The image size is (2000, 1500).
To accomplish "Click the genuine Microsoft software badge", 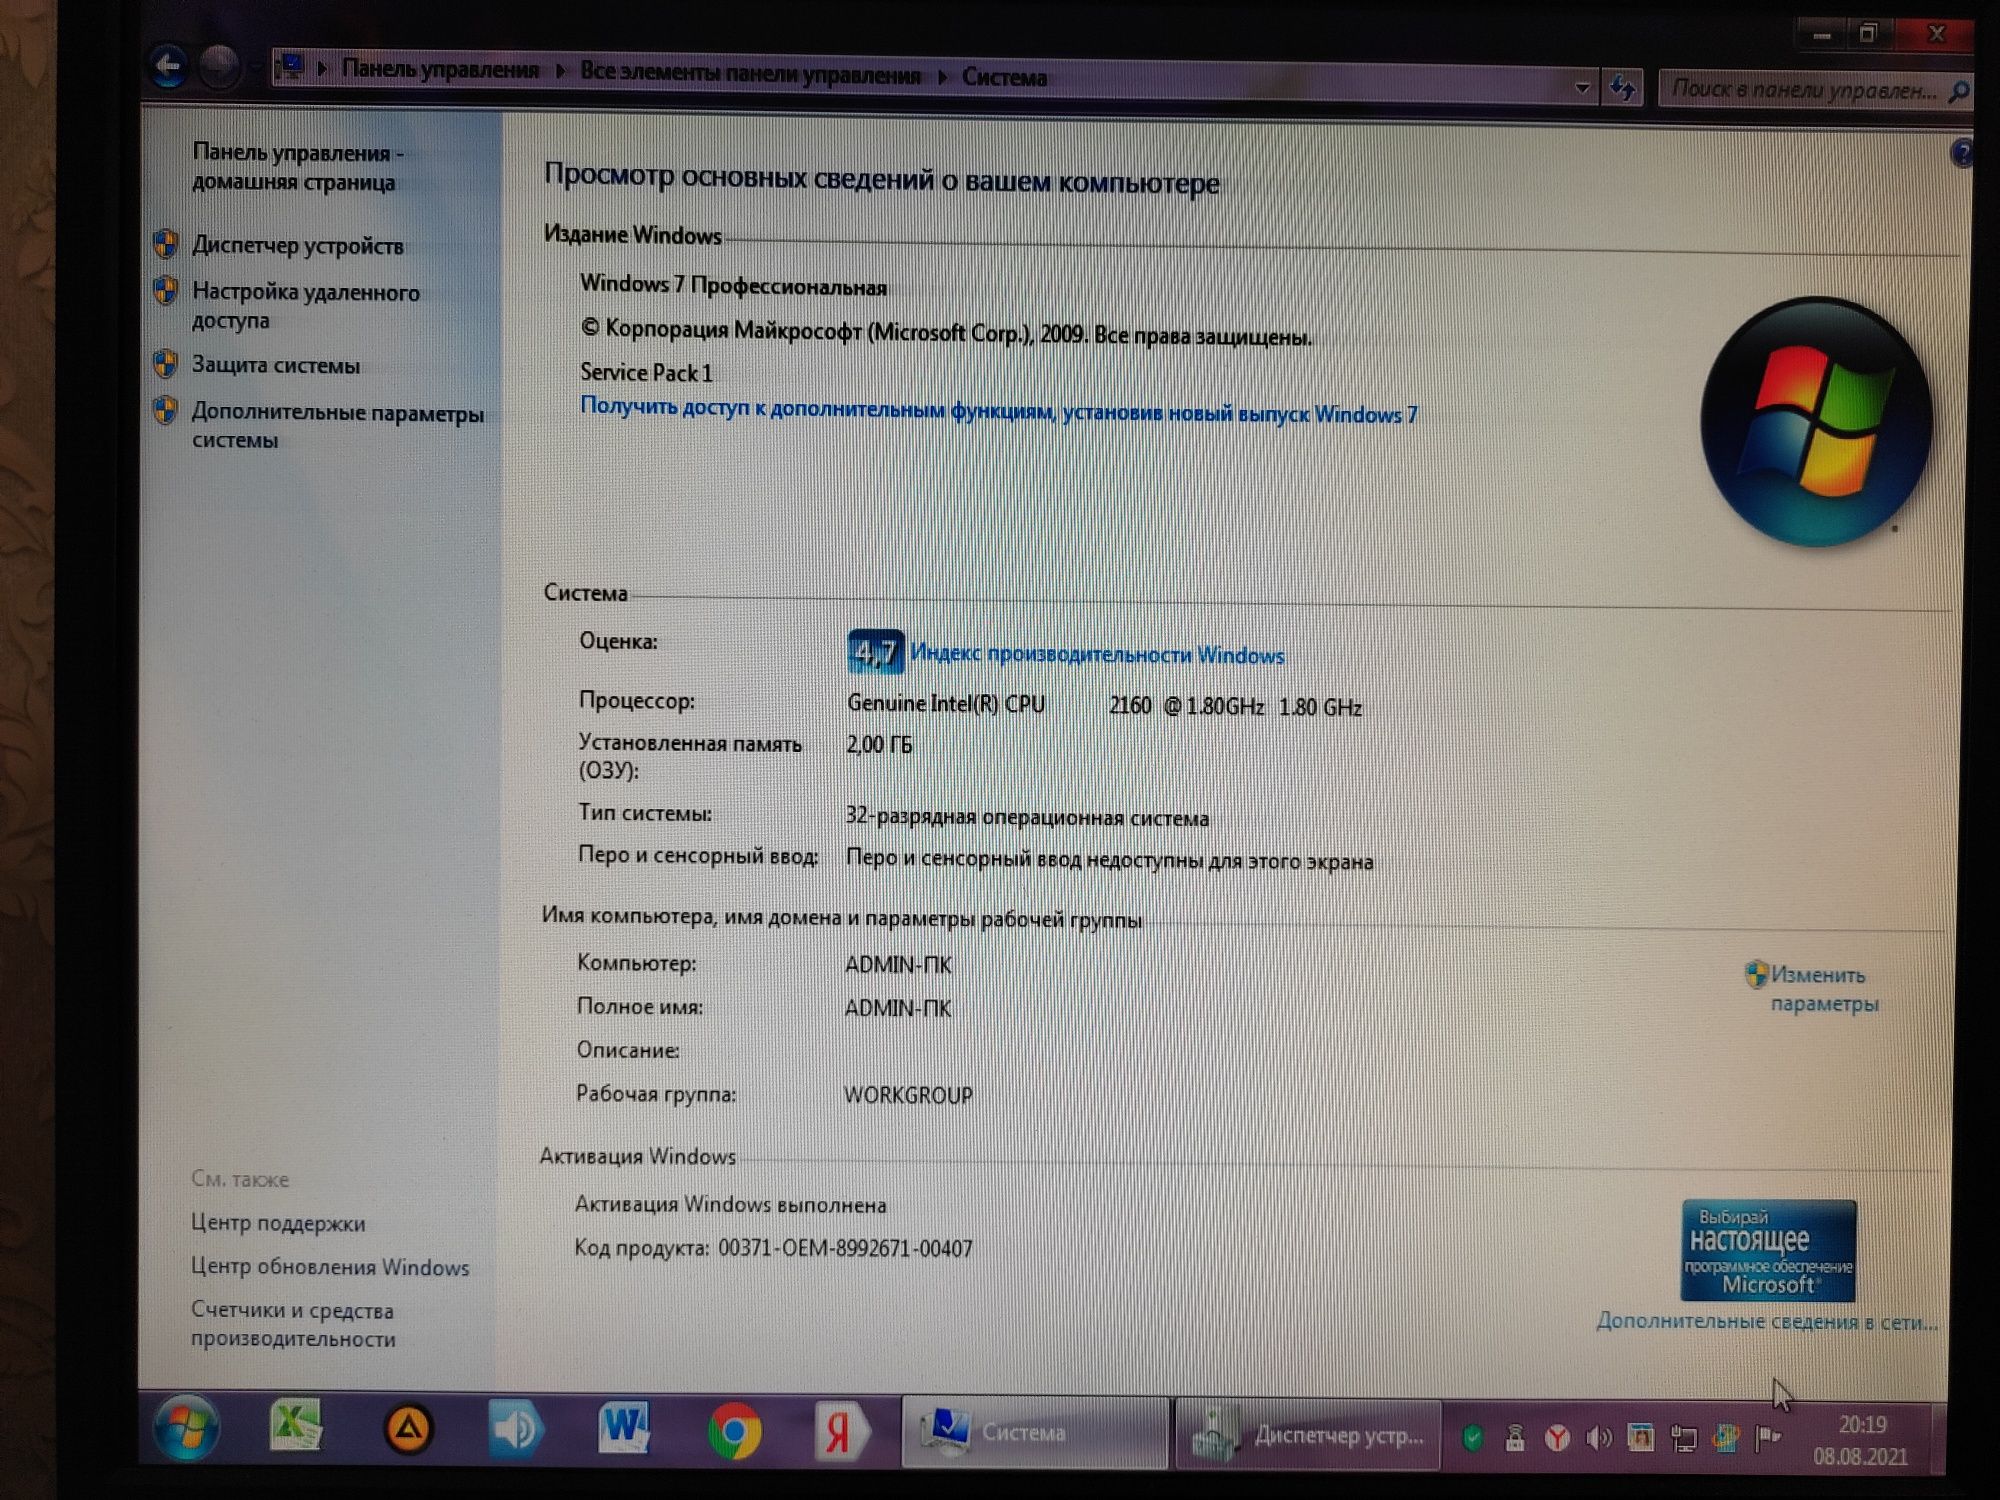I will click(1768, 1251).
